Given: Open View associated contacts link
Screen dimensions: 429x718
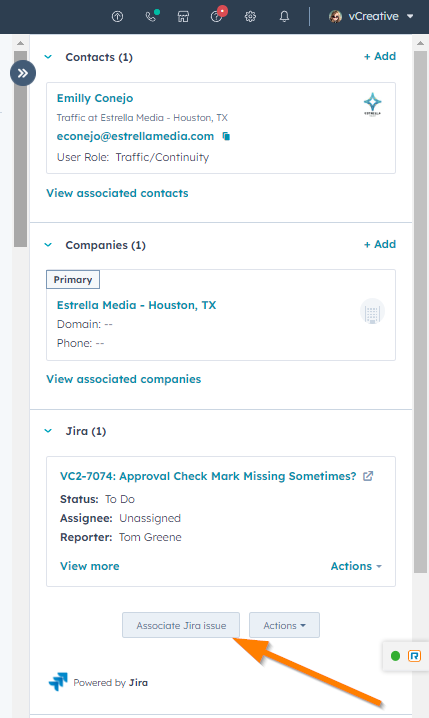Looking at the screenshot, I should click(x=117, y=193).
